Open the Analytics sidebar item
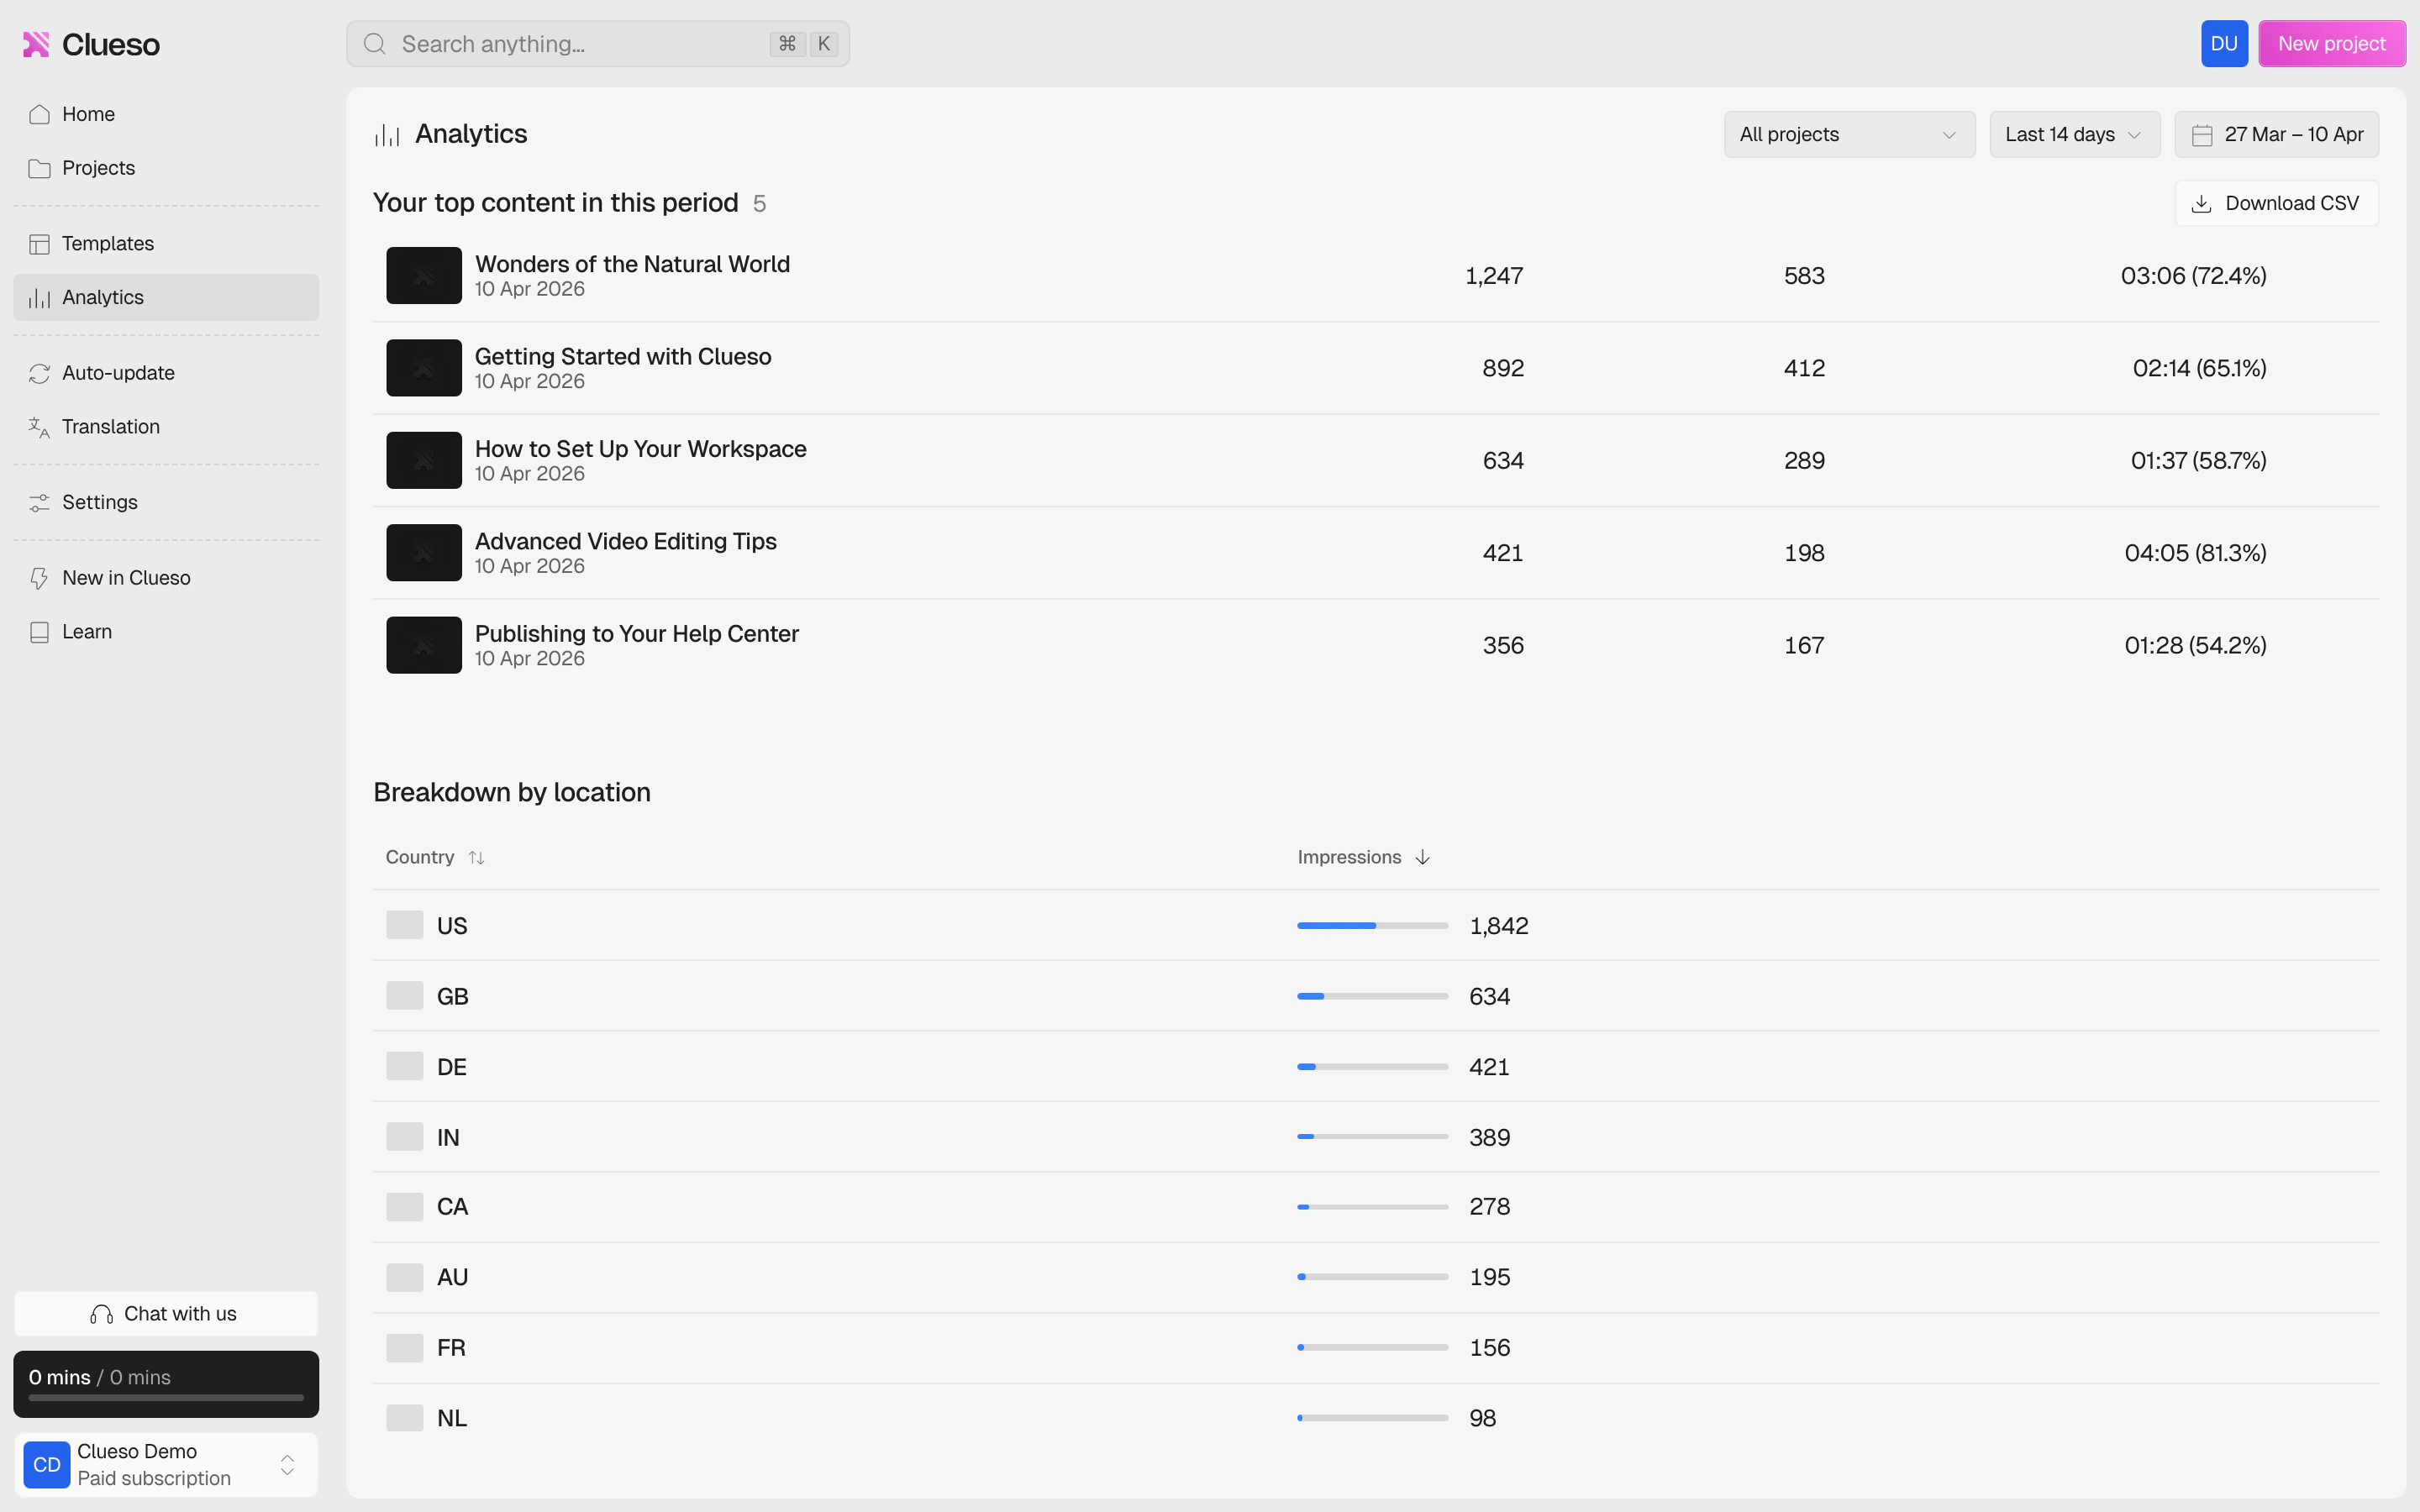 point(166,297)
